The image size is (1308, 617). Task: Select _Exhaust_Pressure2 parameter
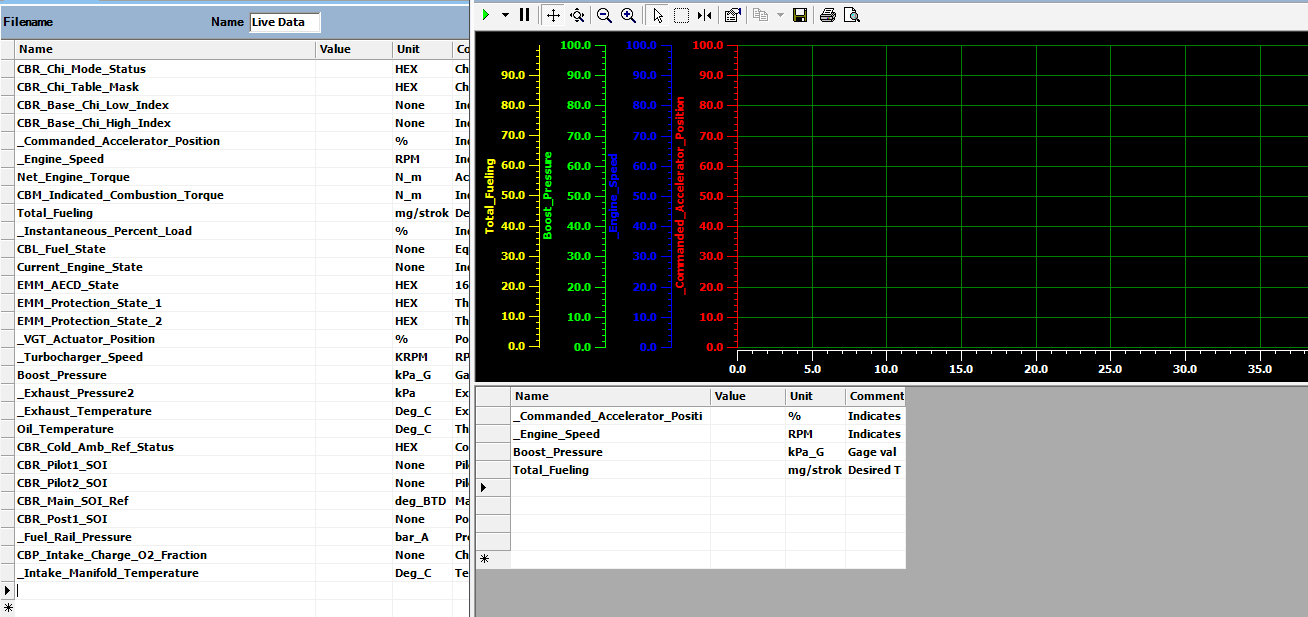point(75,393)
